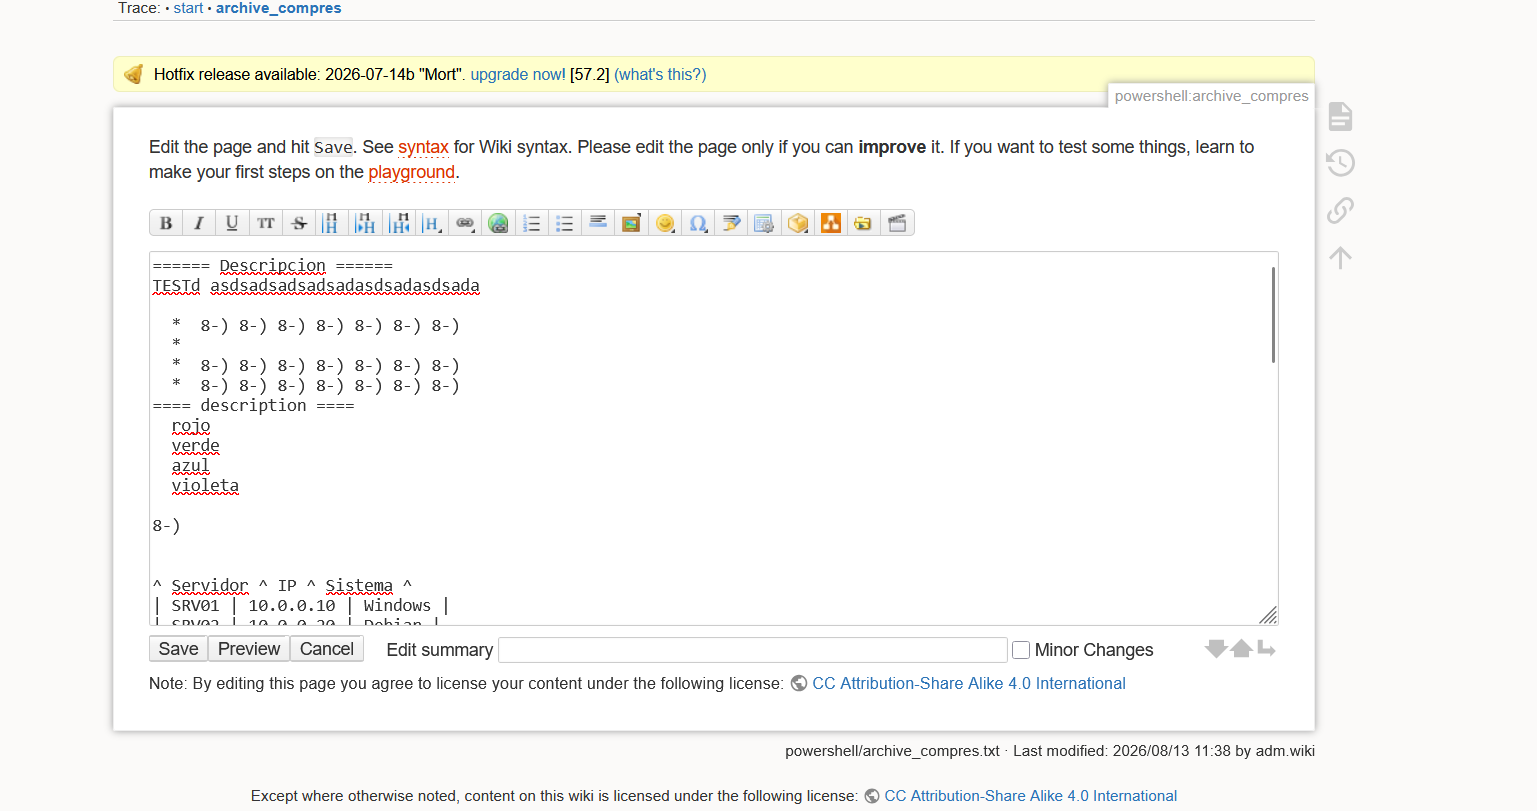This screenshot has height=811, width=1537.
Task: Click the bell icon in the hotfix notice
Action: [x=134, y=74]
